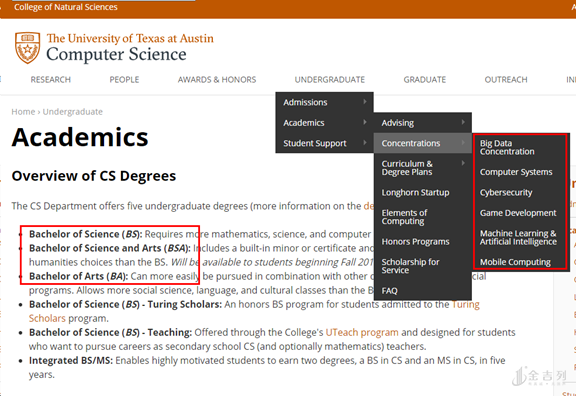Expand the Student Support submenu arrow

[365, 143]
